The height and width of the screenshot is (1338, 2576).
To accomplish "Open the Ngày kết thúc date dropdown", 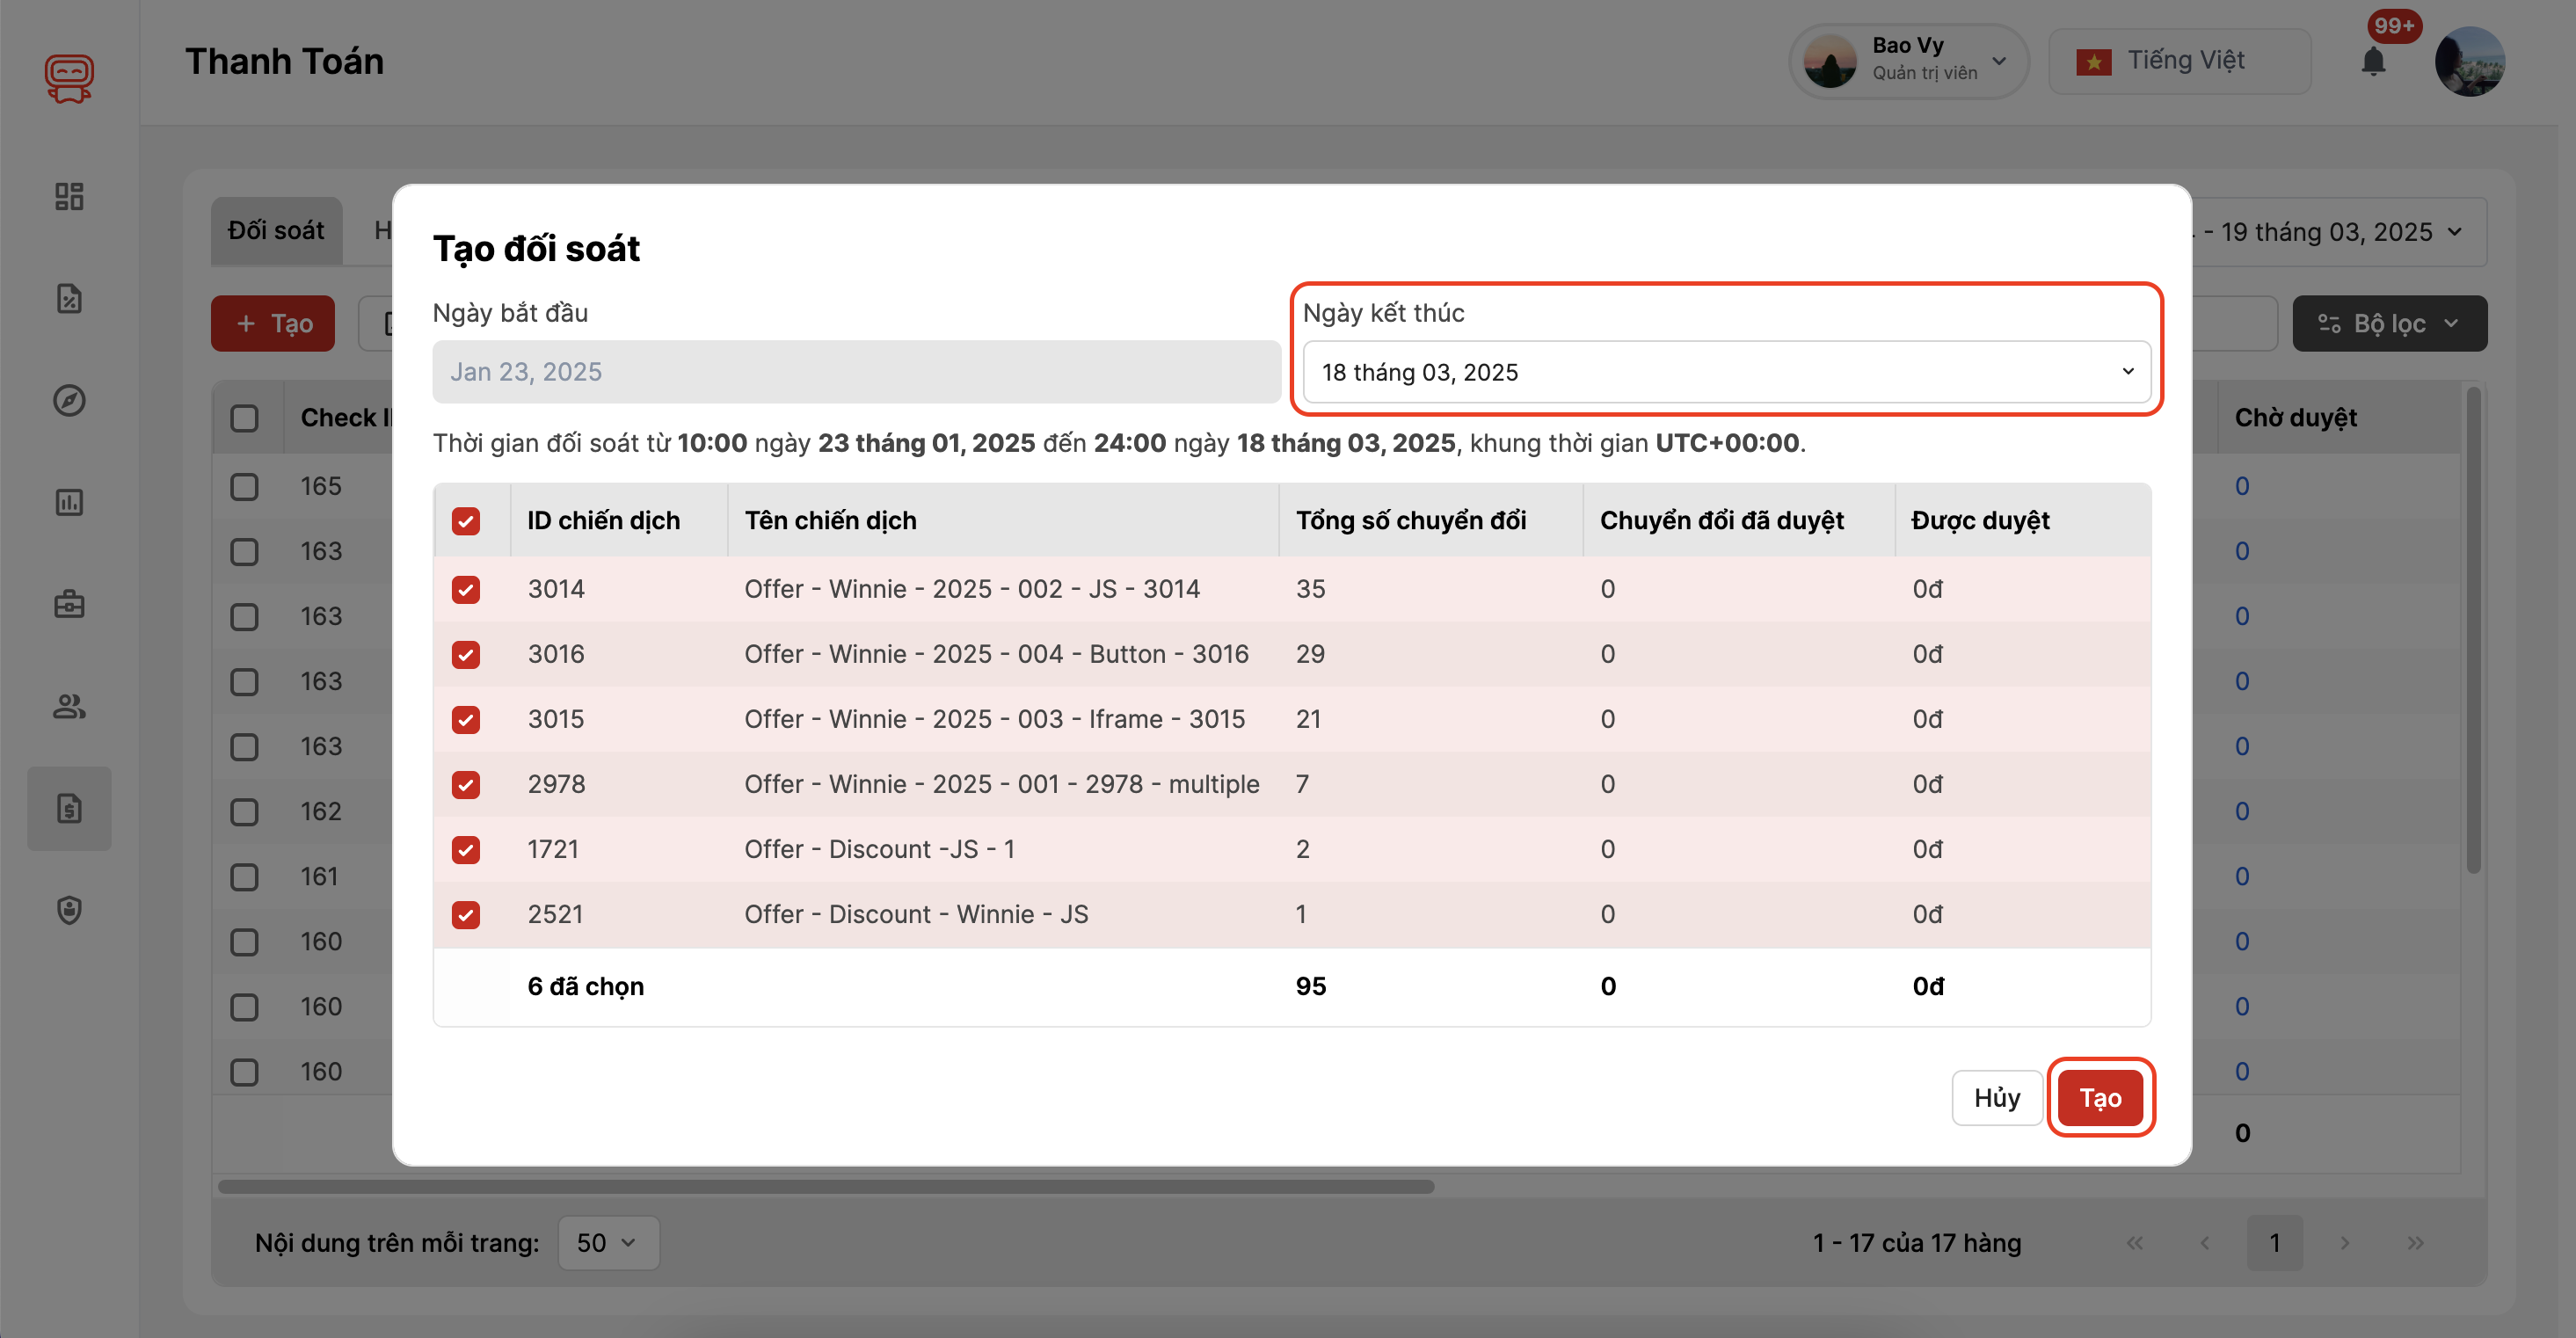I will 1726,372.
